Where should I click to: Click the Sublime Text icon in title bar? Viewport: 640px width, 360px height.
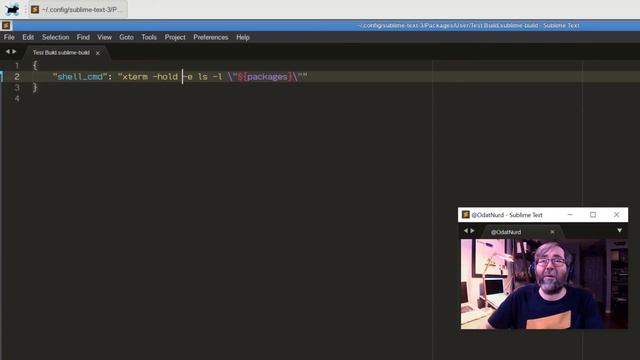pyautogui.click(x=6, y=26)
